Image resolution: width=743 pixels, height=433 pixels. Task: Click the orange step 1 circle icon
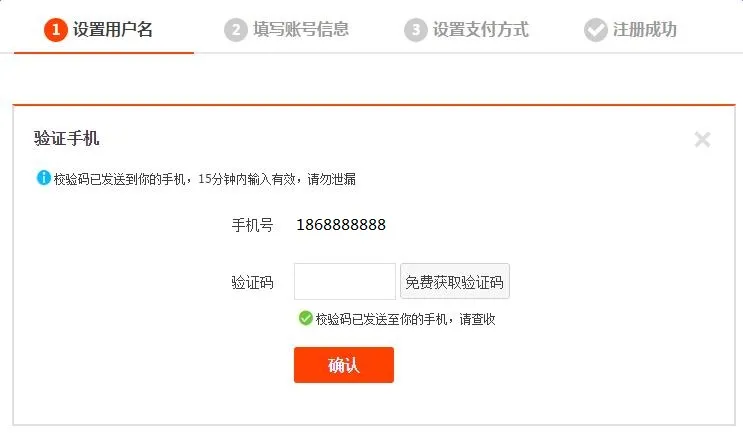pos(55,30)
